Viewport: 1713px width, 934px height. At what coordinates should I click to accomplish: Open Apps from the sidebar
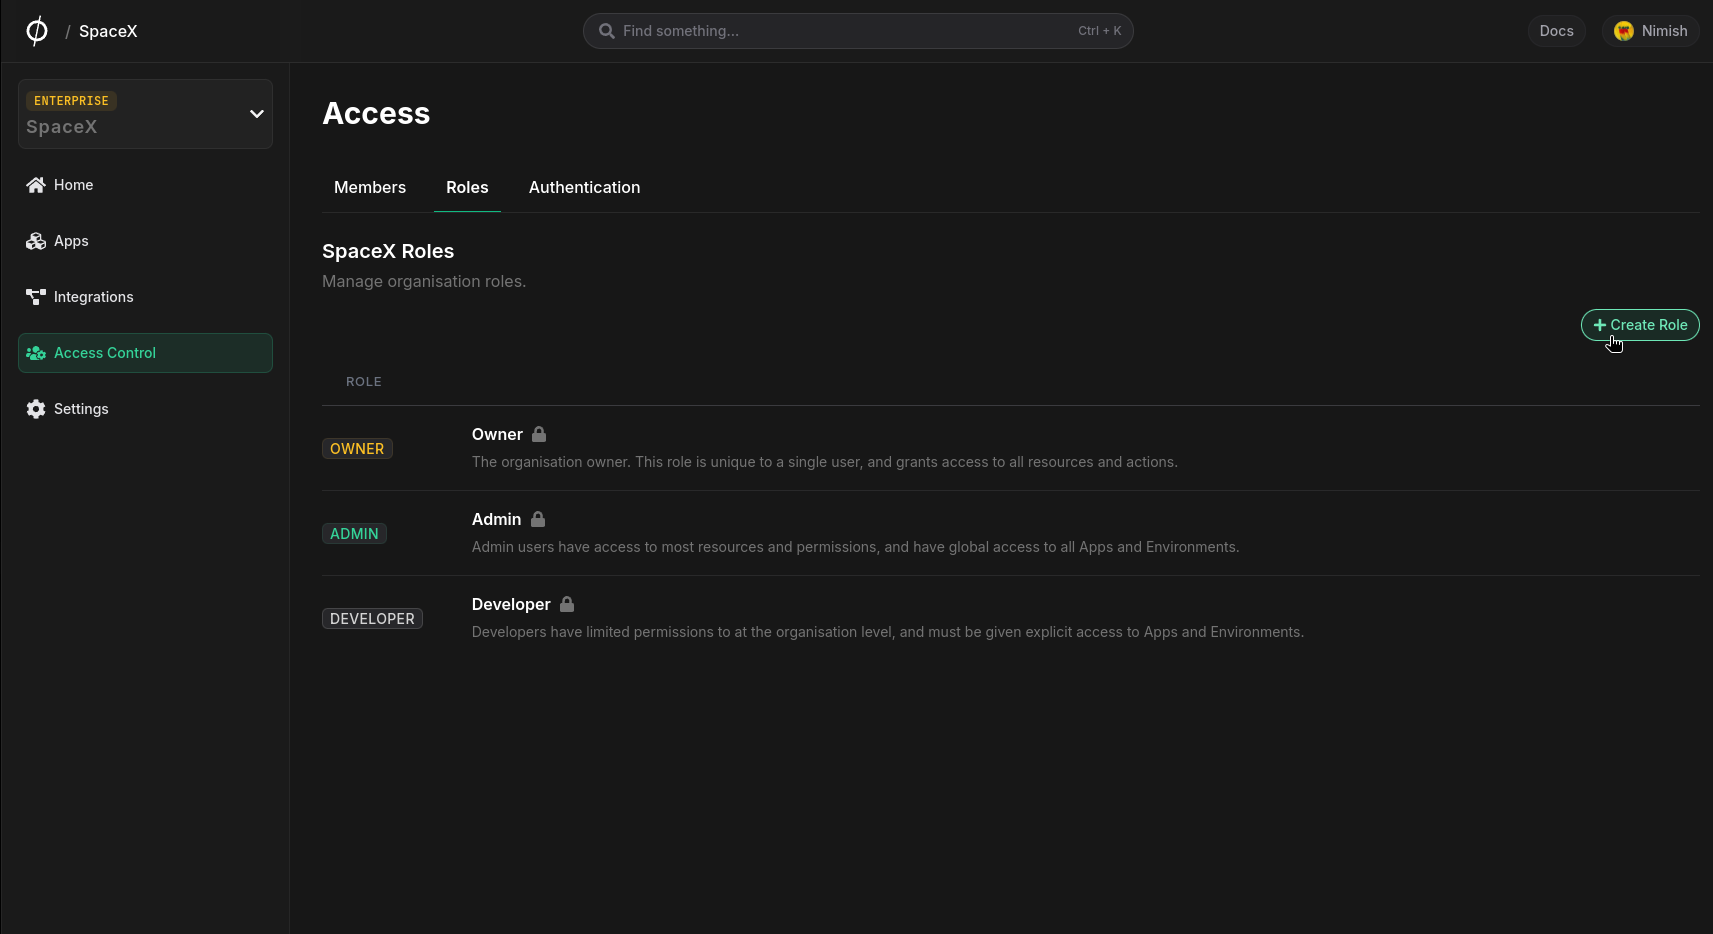(145, 241)
